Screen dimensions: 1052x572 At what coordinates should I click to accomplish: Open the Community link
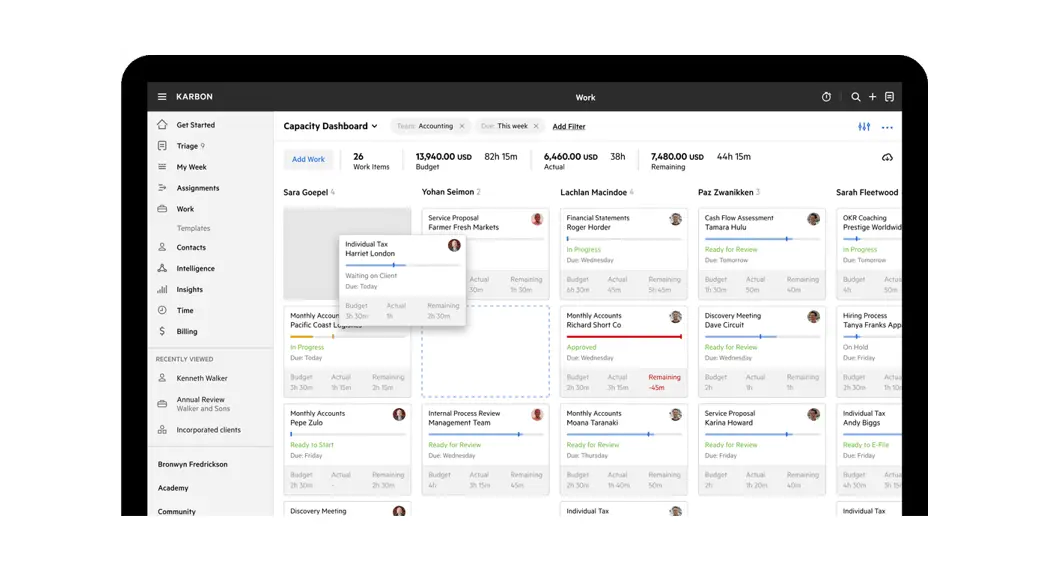(176, 511)
